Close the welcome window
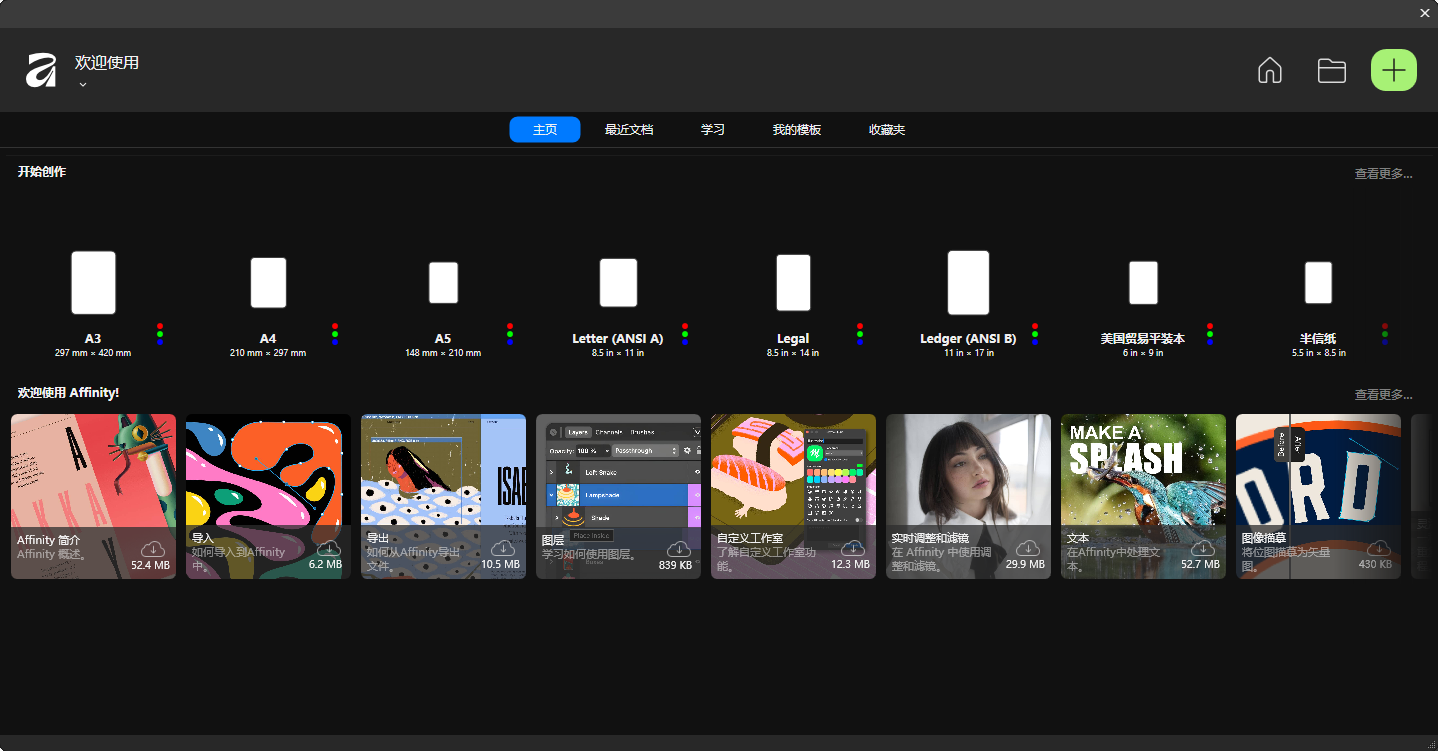This screenshot has width=1438, height=751. (1425, 13)
